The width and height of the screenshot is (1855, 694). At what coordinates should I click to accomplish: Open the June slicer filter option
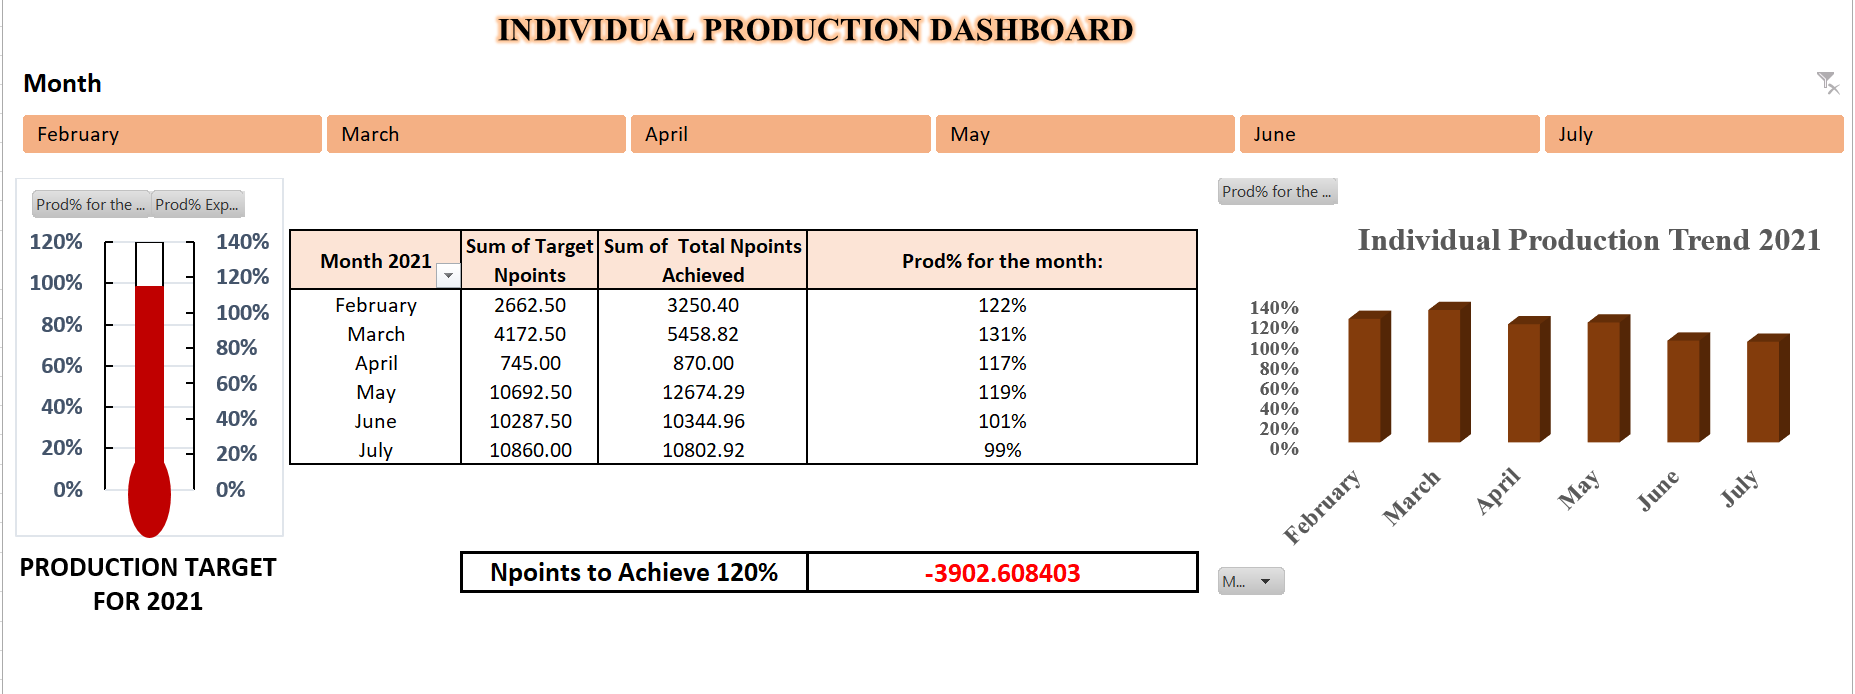tap(1388, 134)
